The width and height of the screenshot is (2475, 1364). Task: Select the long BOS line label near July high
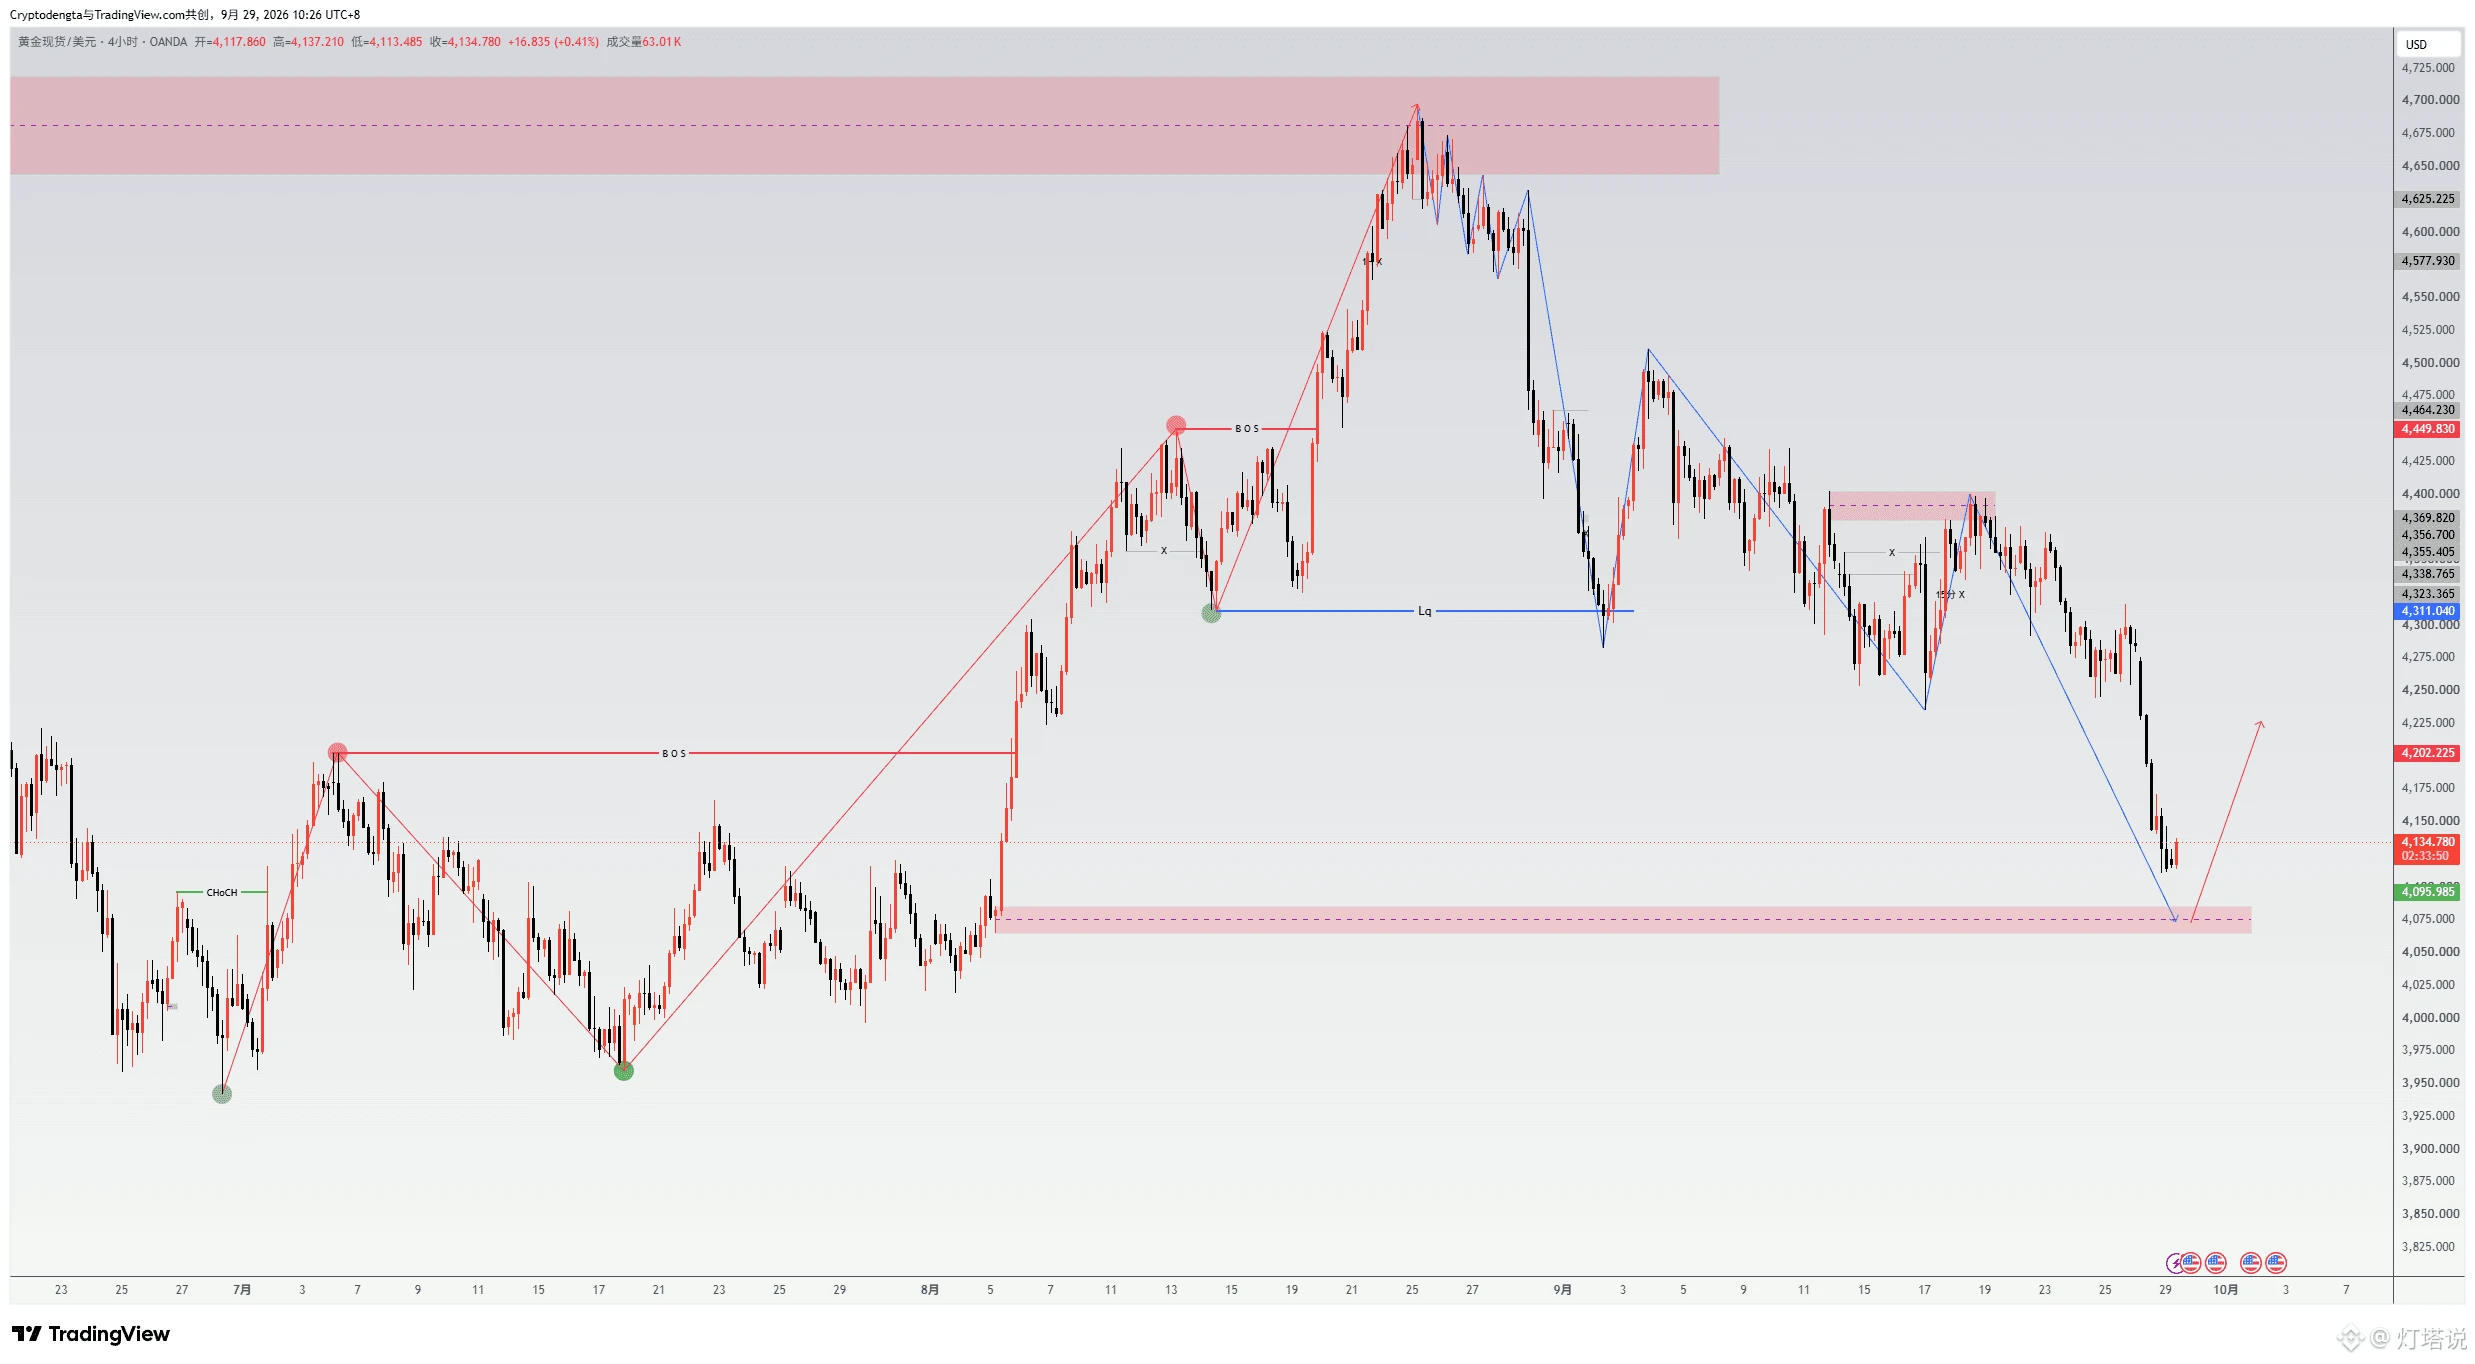tap(674, 754)
